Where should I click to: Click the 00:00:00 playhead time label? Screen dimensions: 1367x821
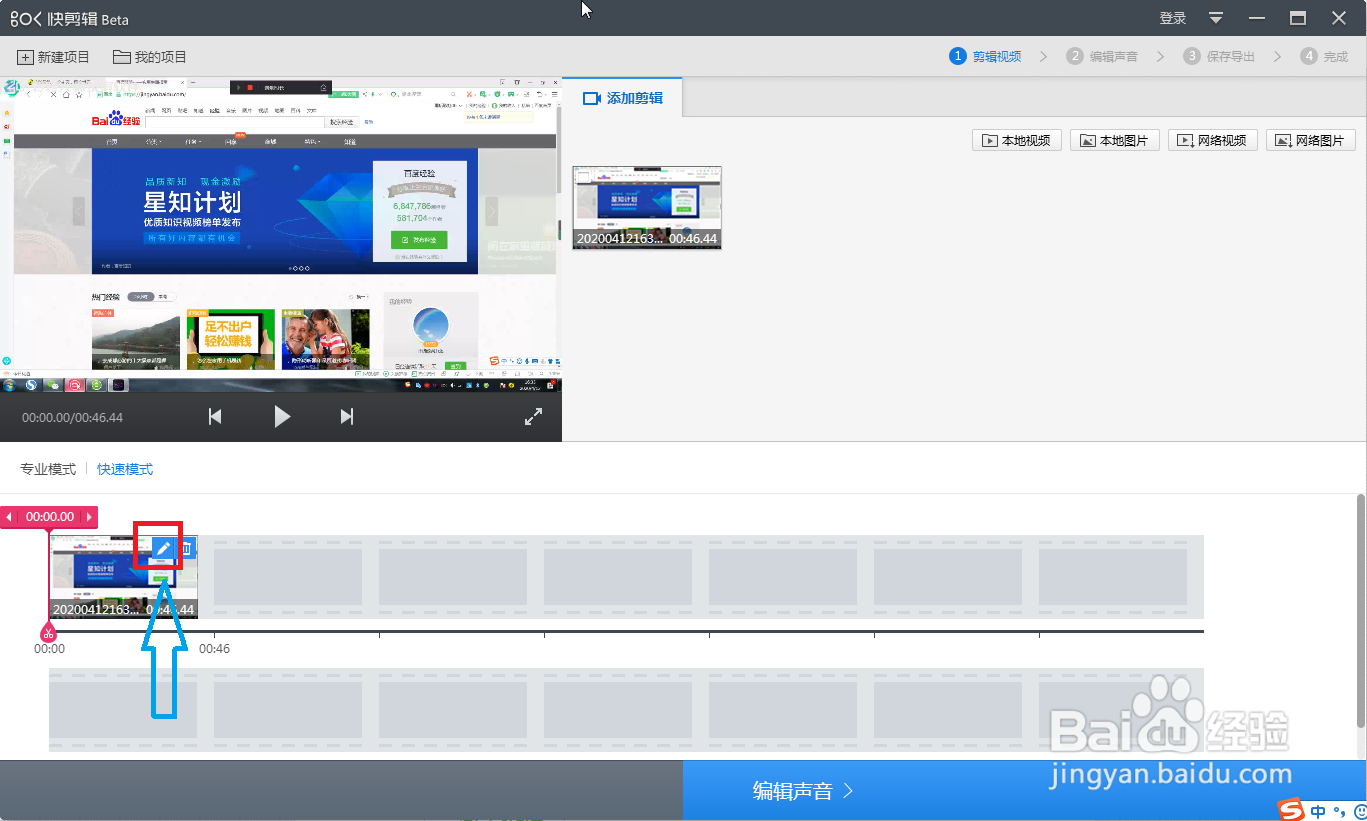[x=50, y=517]
